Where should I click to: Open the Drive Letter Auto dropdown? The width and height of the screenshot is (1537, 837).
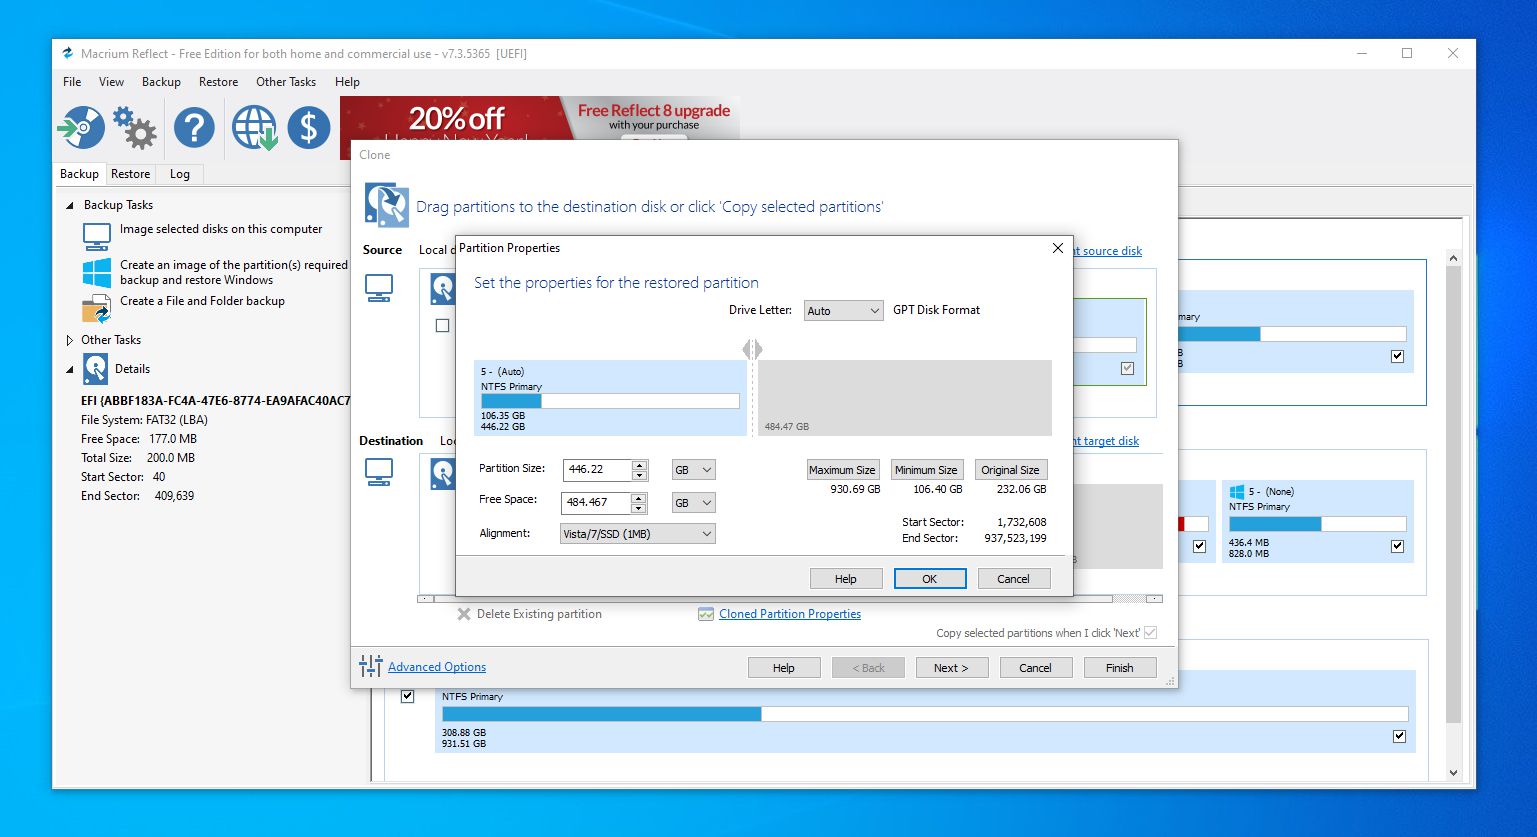(843, 311)
